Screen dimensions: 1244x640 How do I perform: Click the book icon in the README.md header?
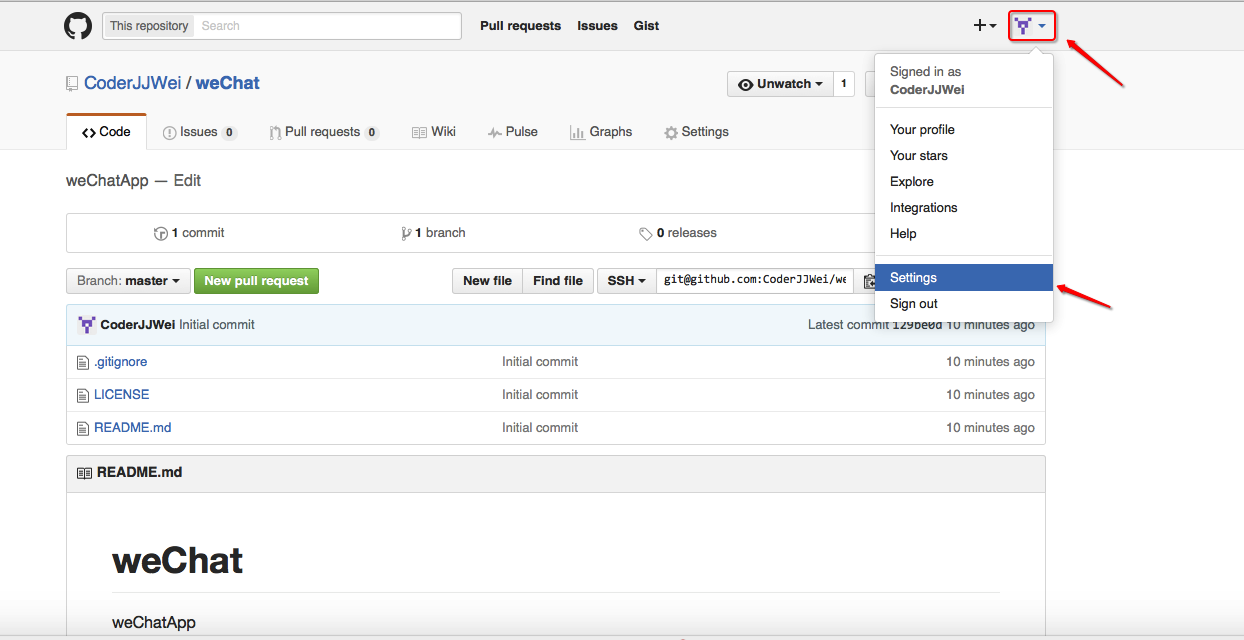pyautogui.click(x=84, y=472)
